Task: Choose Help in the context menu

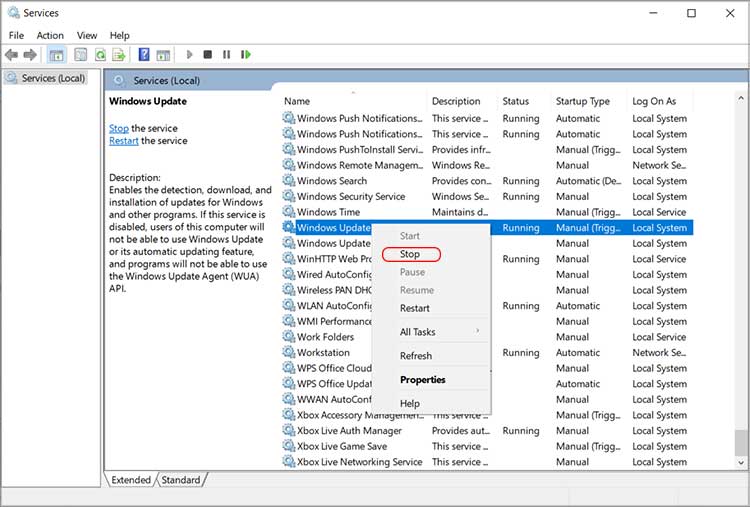Action: pyautogui.click(x=410, y=403)
